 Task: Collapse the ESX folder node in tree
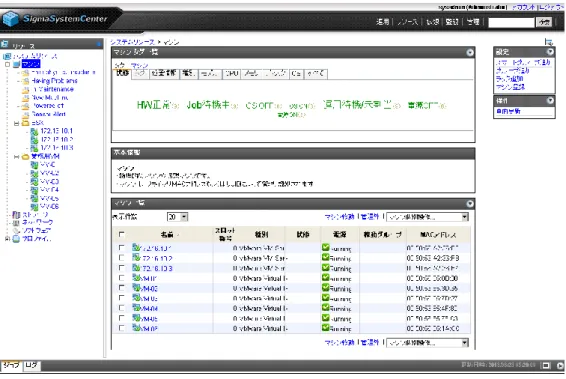pyautogui.click(x=17, y=123)
